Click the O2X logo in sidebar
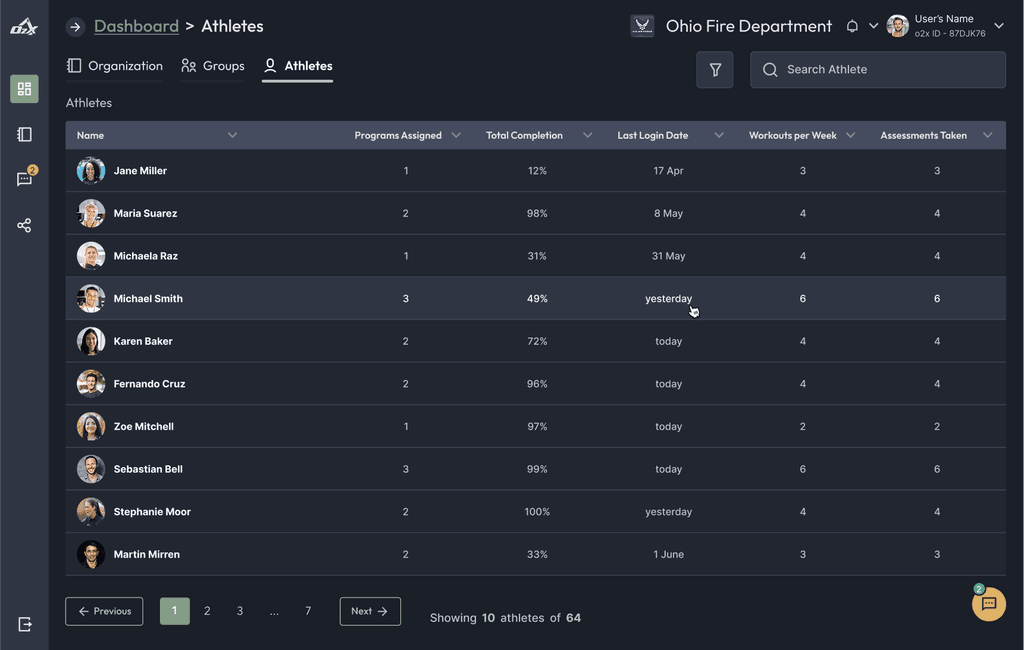This screenshot has width=1024, height=650. [x=24, y=27]
